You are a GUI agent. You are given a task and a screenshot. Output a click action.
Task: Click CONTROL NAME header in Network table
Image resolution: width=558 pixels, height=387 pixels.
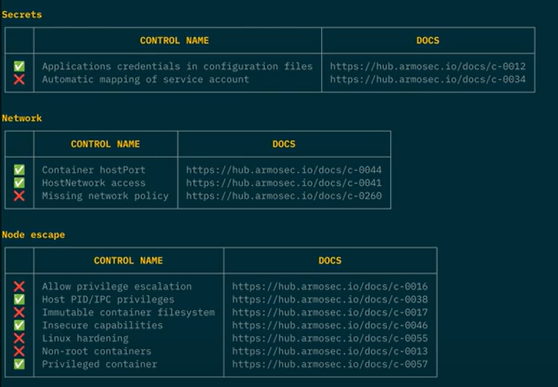pos(105,144)
